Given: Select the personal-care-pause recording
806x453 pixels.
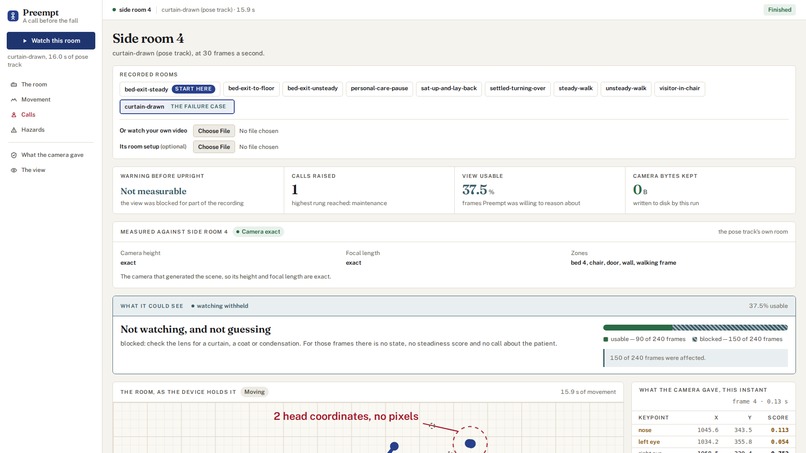Looking at the screenshot, I should pyautogui.click(x=379, y=88).
